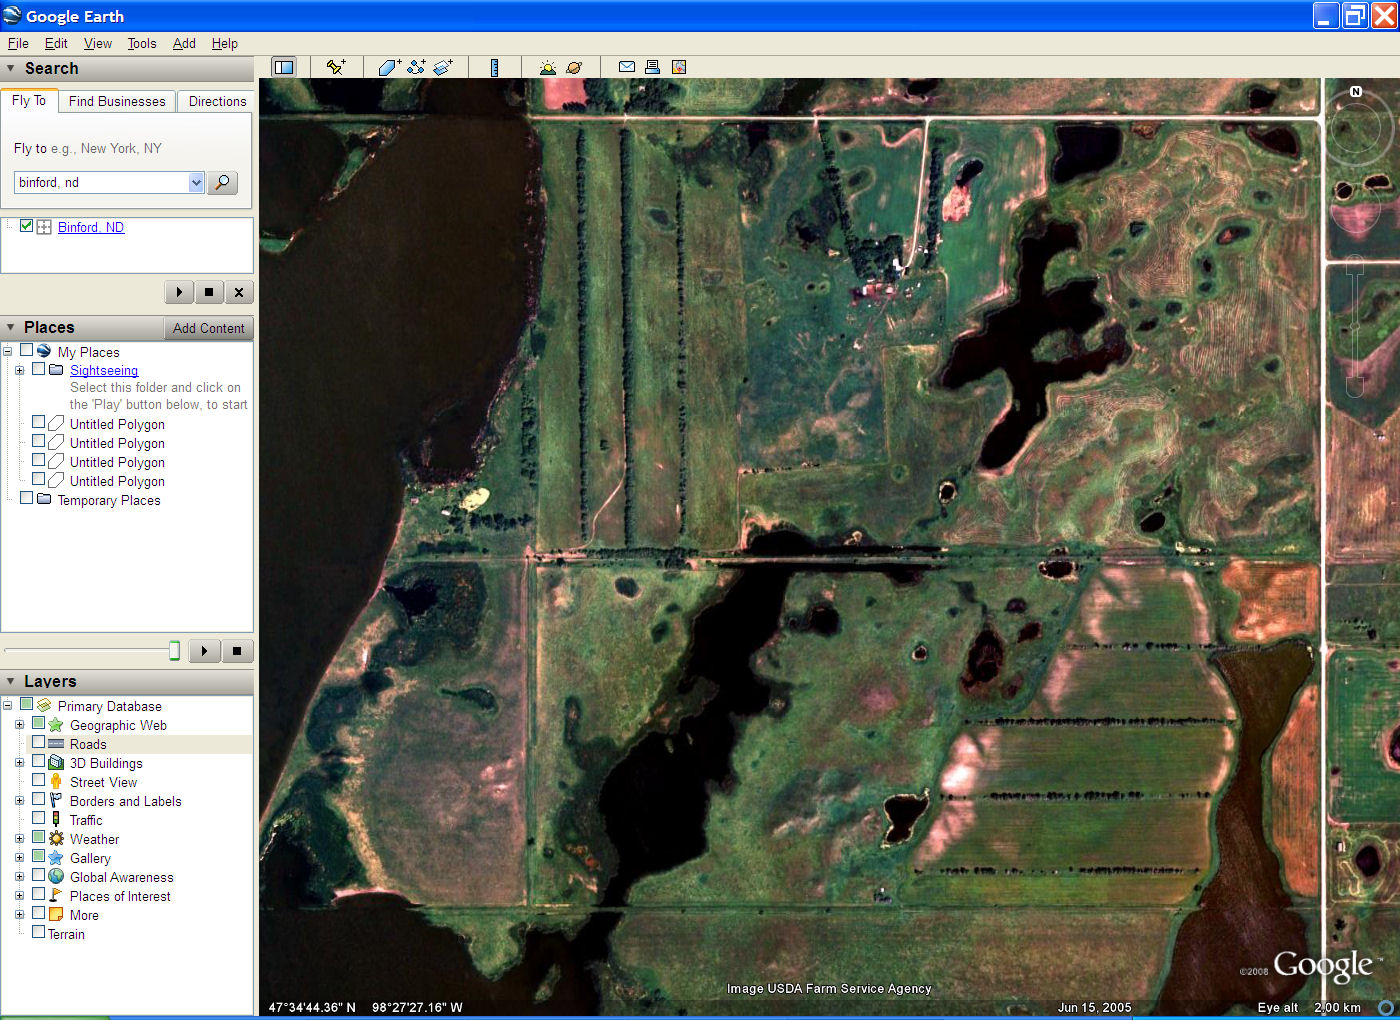Open the File menu
Viewport: 1400px width, 1020px height.
[18, 43]
